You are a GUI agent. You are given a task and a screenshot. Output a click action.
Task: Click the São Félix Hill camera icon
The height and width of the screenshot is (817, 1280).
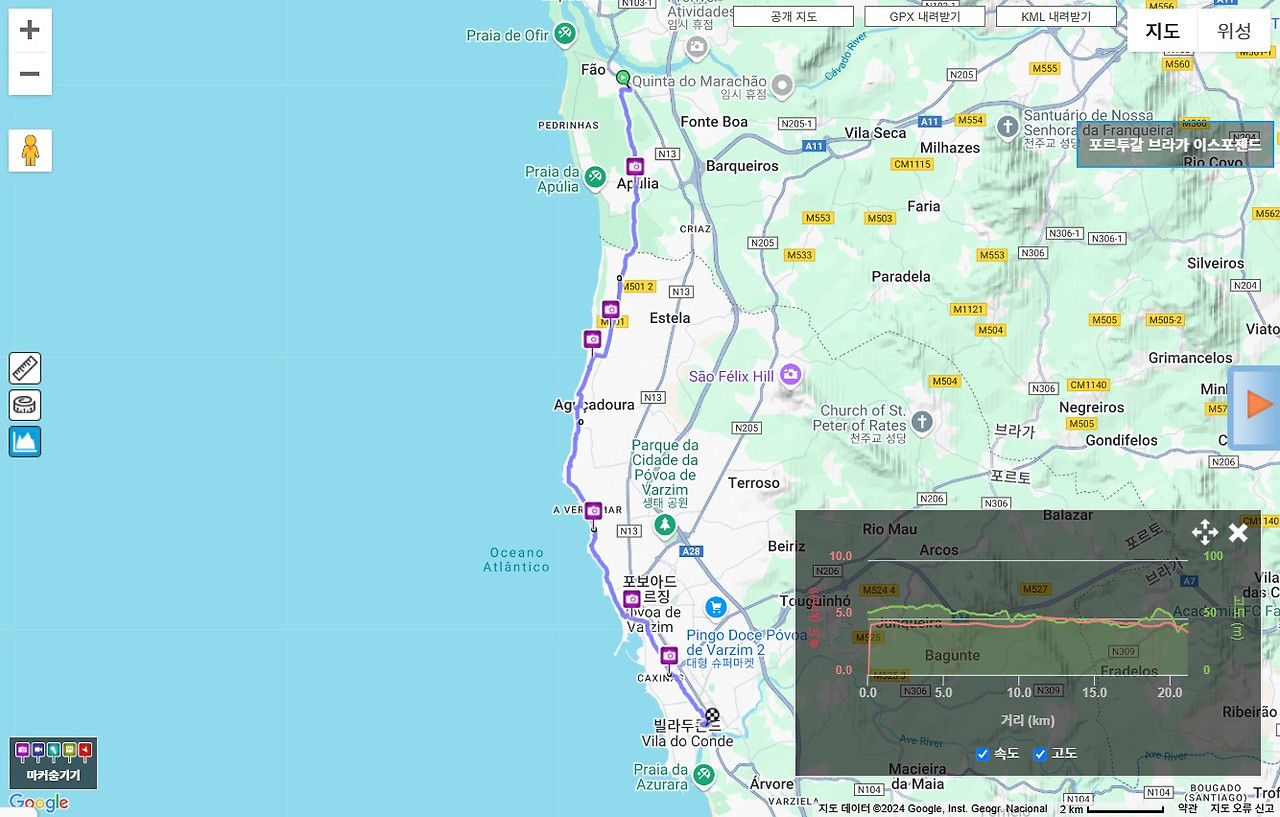tap(790, 375)
